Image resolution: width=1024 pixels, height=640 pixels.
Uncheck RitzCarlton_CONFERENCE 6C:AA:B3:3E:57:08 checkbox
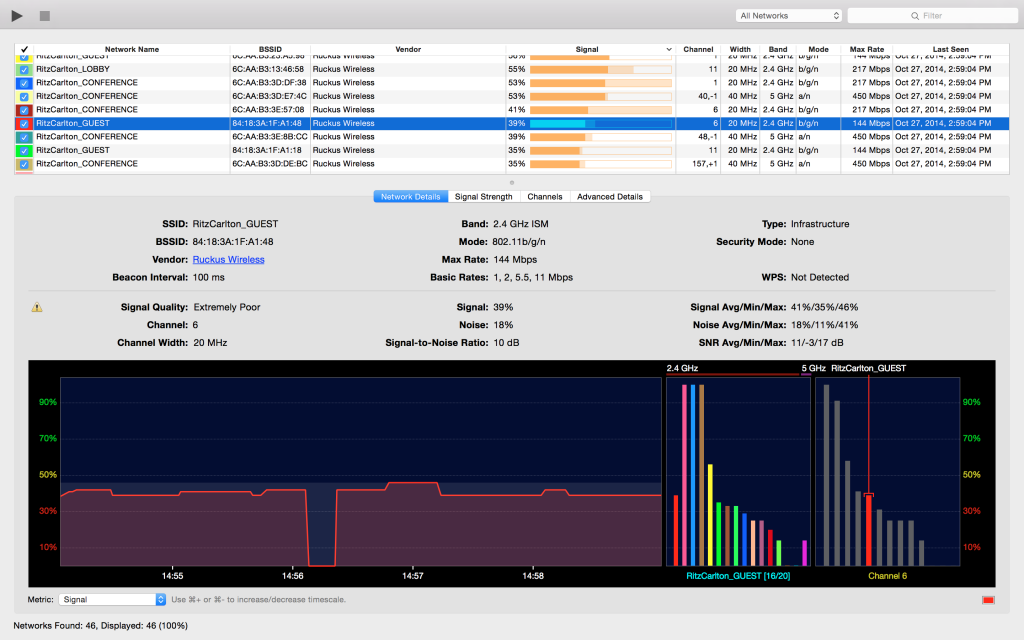24,110
